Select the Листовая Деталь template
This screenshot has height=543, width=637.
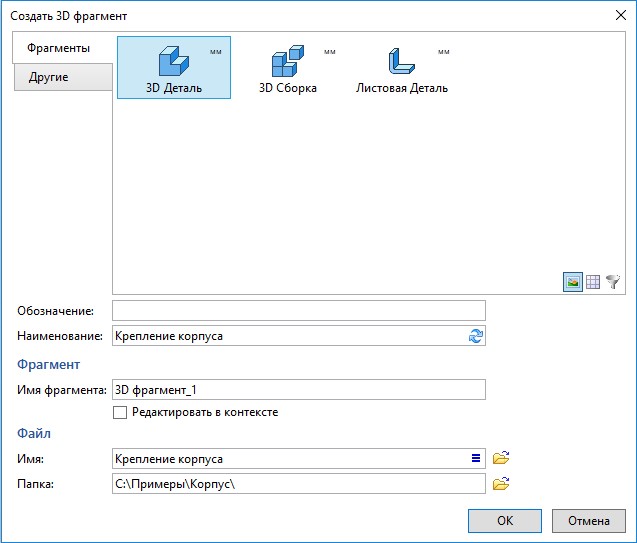tap(402, 67)
